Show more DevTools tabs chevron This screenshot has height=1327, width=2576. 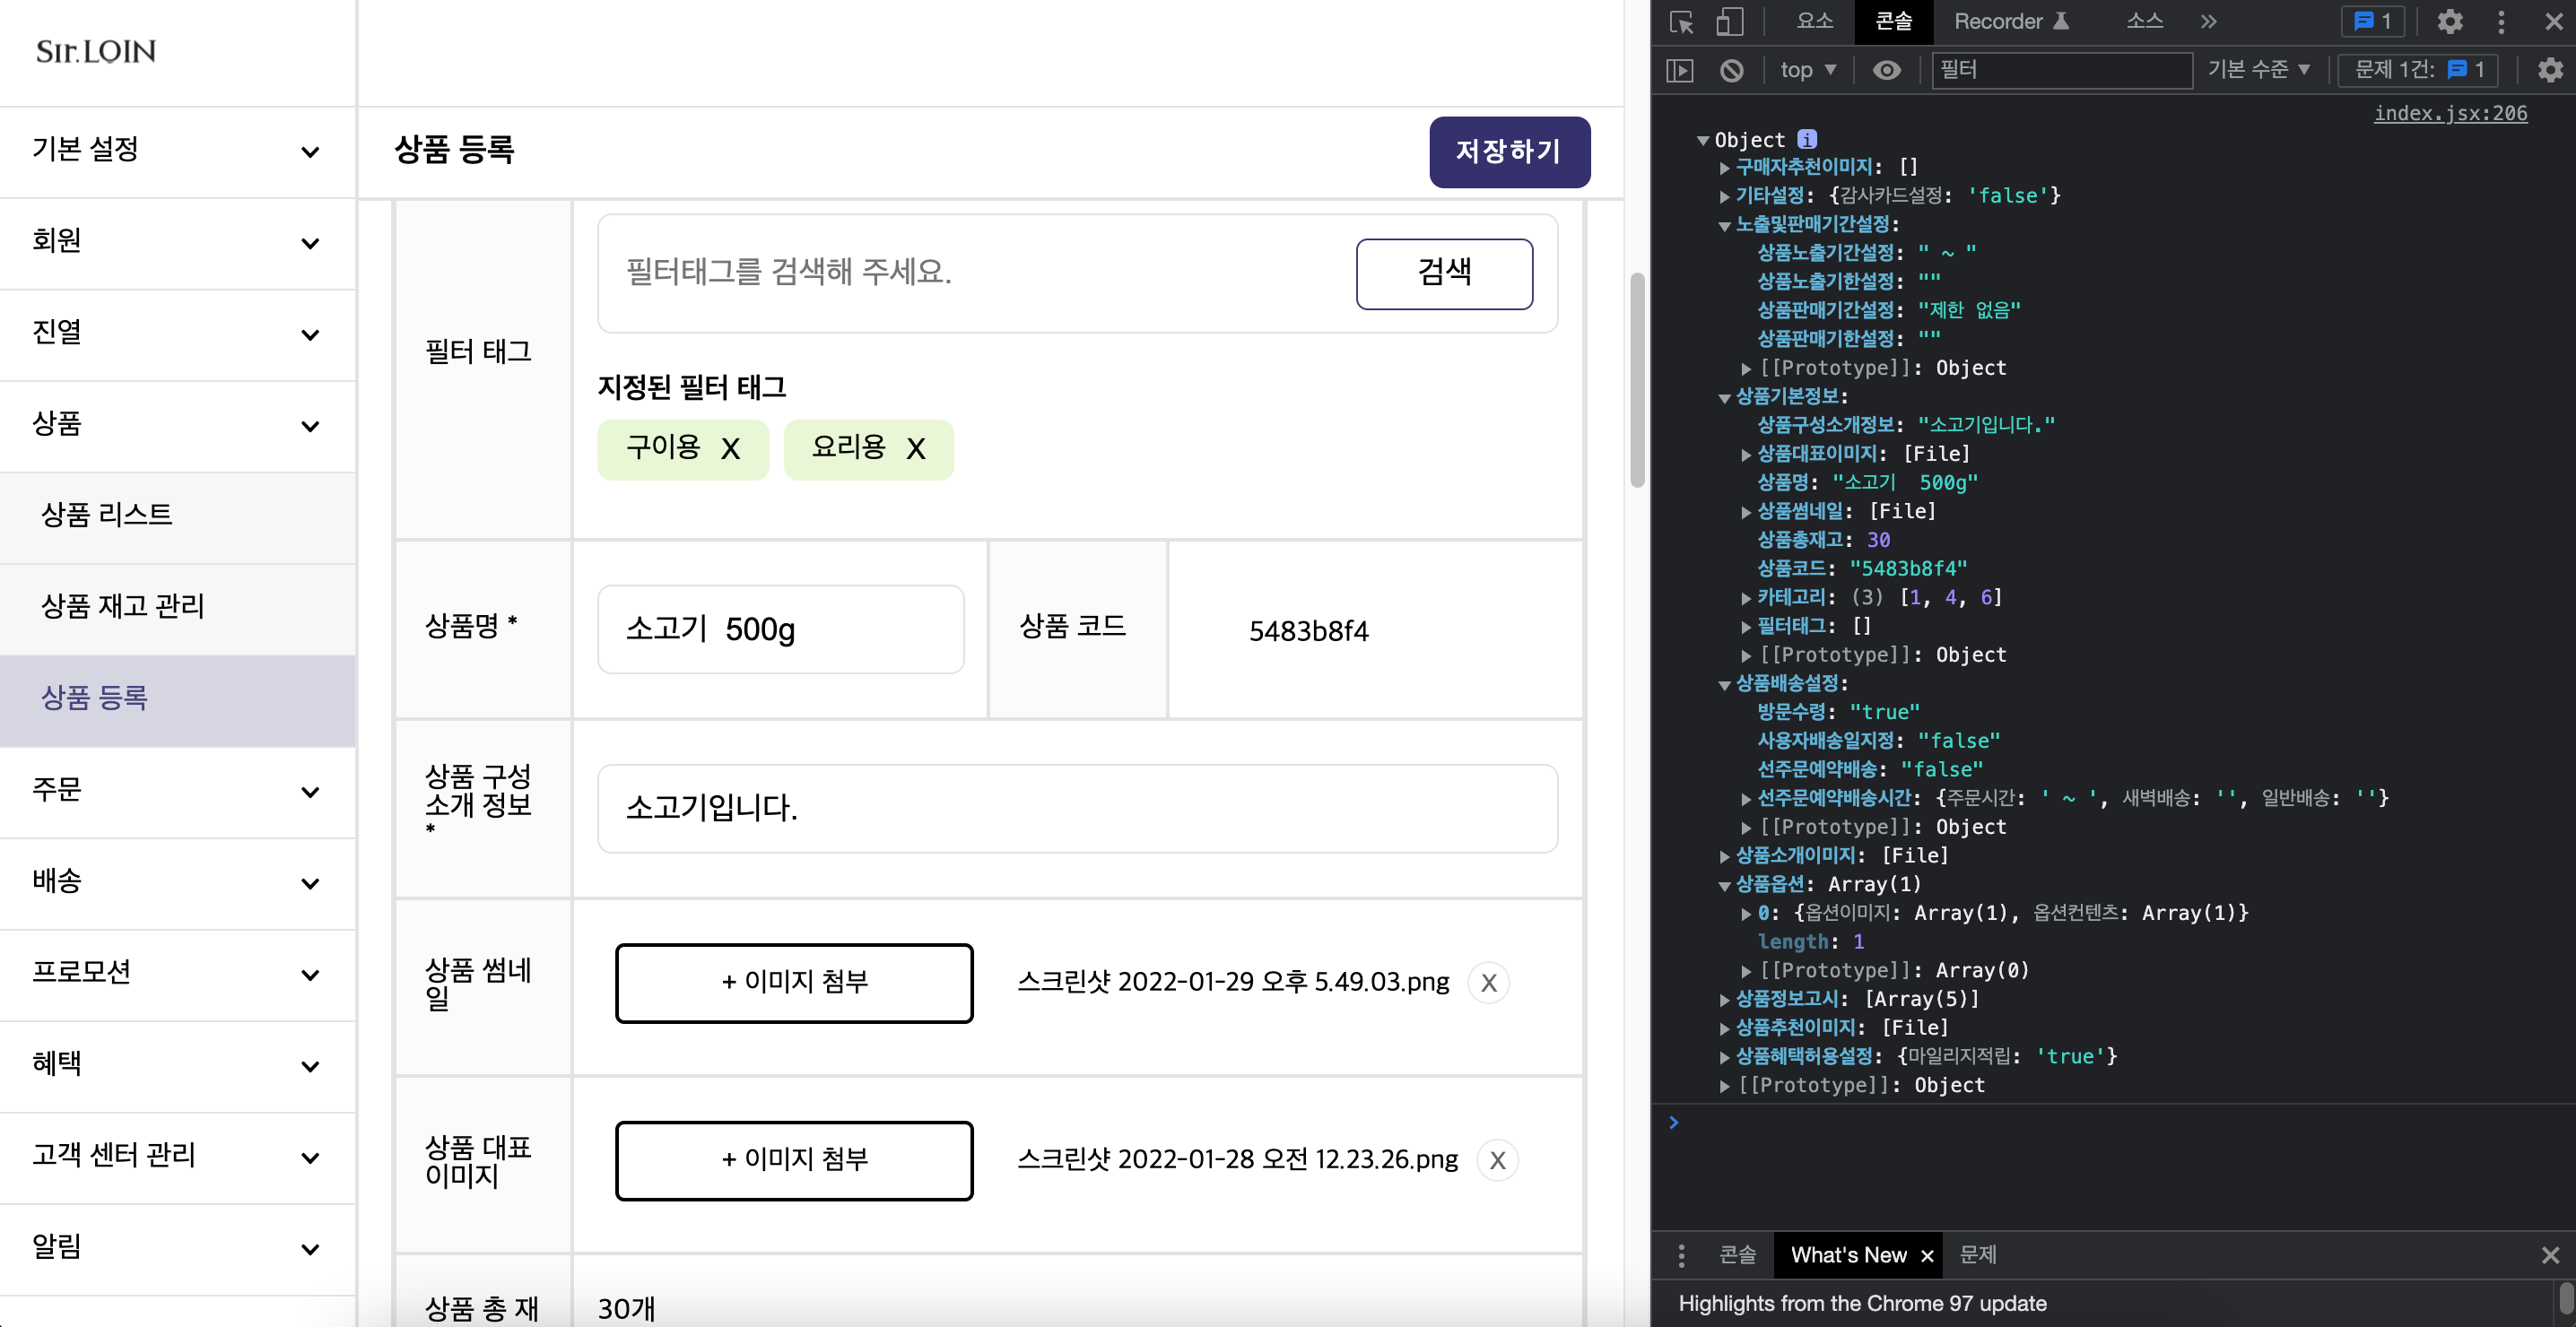point(2209,22)
